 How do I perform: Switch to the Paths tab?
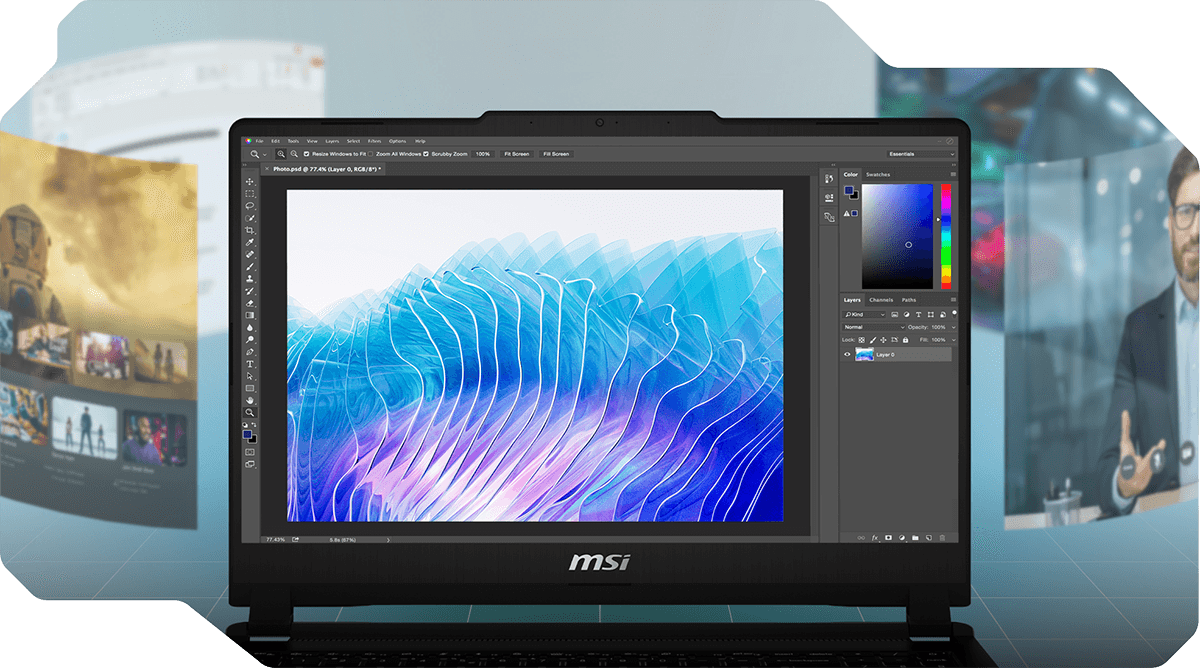pyautogui.click(x=909, y=300)
